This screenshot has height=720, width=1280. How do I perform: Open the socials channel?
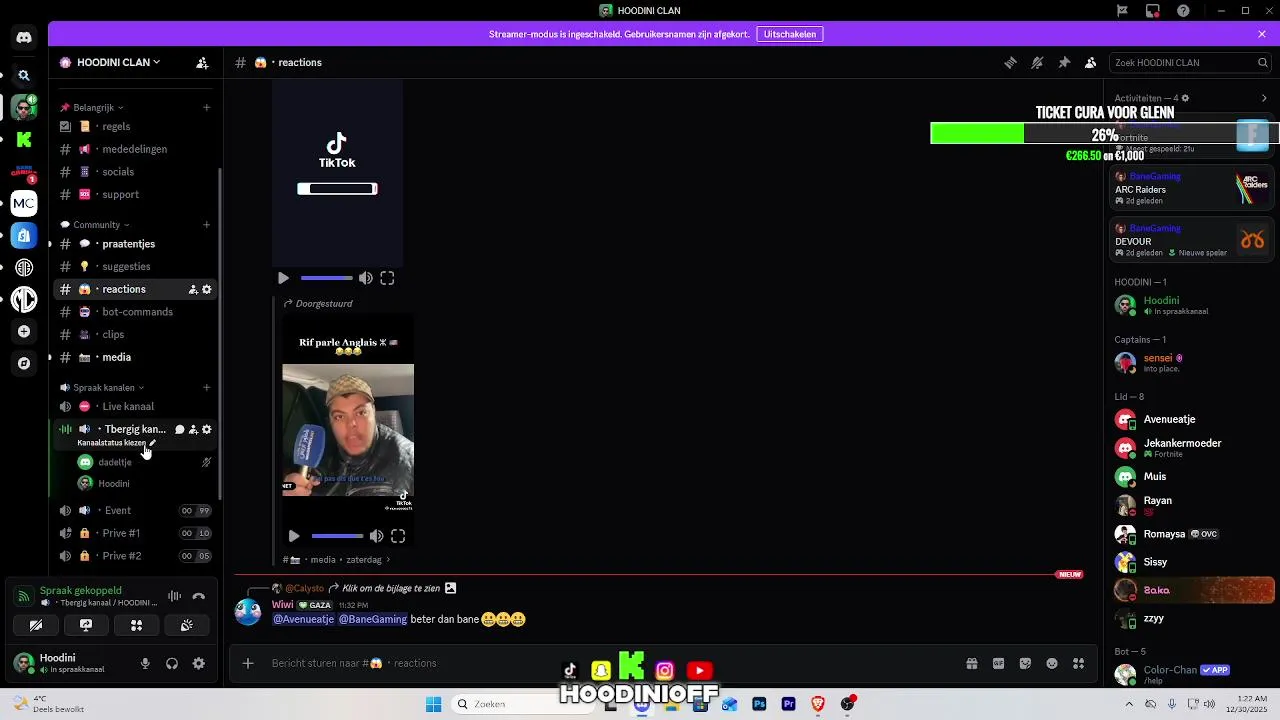coord(135,172)
